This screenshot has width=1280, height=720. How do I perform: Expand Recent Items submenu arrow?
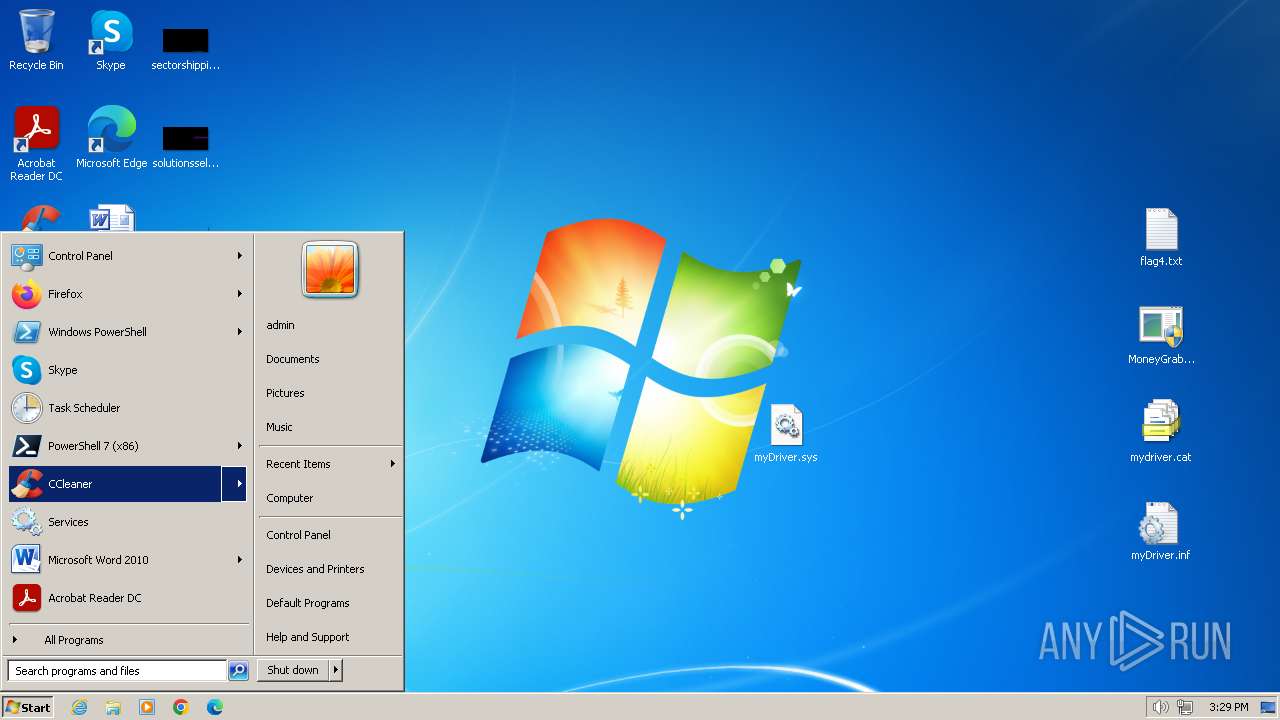[392, 464]
